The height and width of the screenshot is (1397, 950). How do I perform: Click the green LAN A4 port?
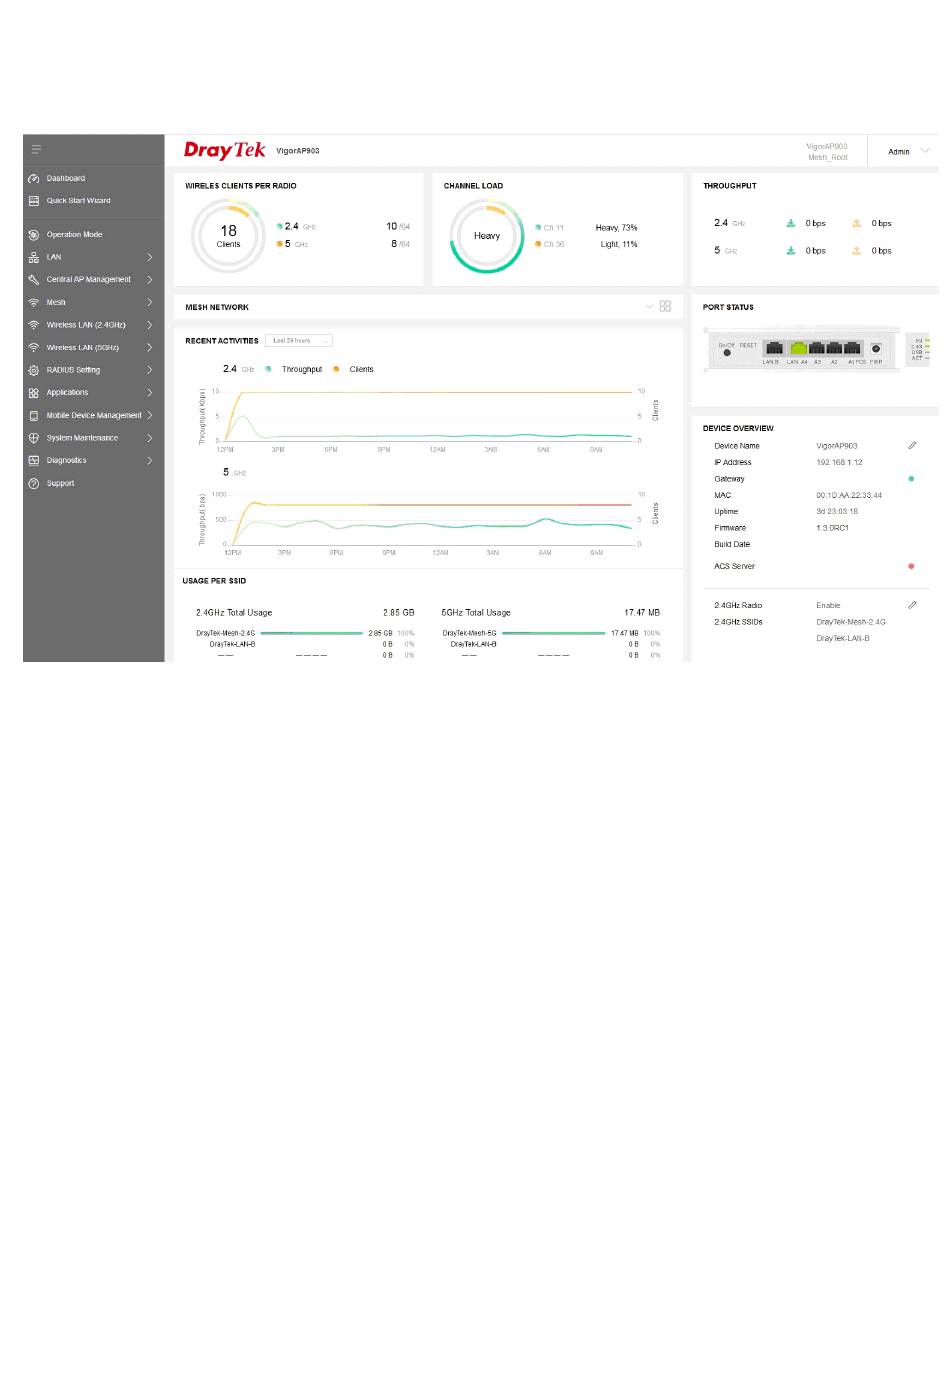799,348
